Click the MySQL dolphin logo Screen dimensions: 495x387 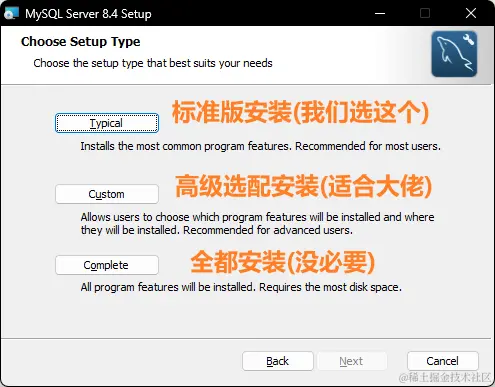click(454, 54)
